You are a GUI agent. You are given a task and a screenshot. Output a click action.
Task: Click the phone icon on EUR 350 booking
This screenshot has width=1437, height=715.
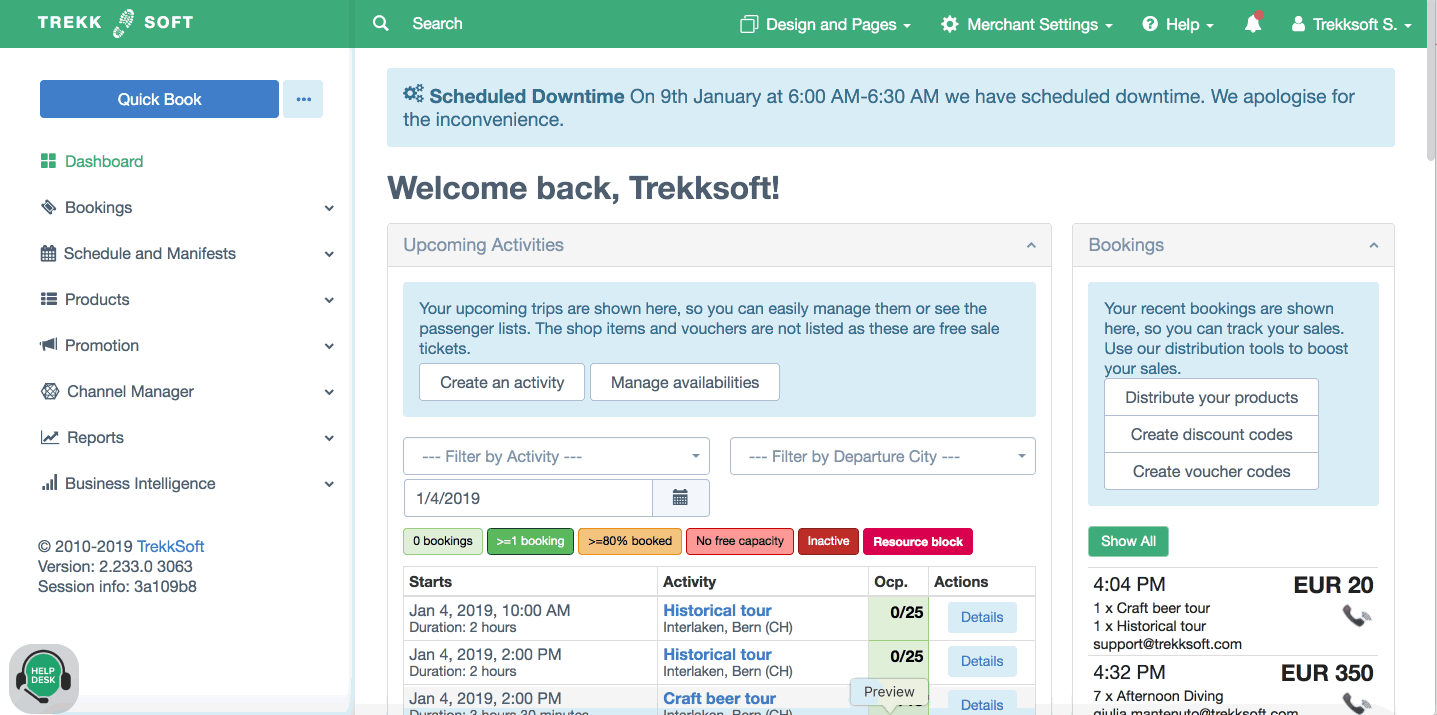[1356, 703]
